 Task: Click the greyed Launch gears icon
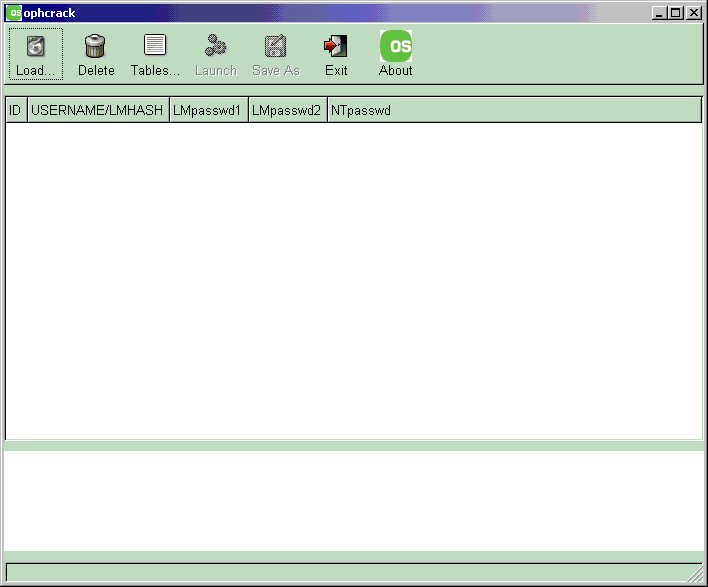pos(216,46)
